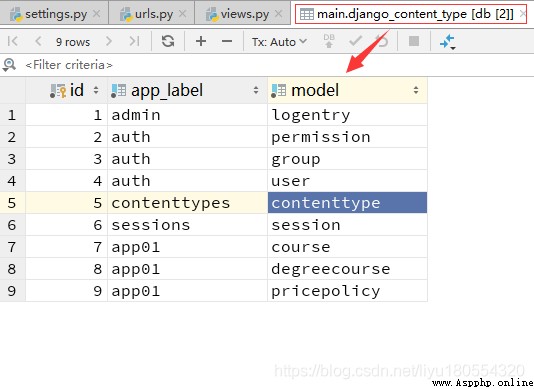Roll back transaction icon

(381, 41)
